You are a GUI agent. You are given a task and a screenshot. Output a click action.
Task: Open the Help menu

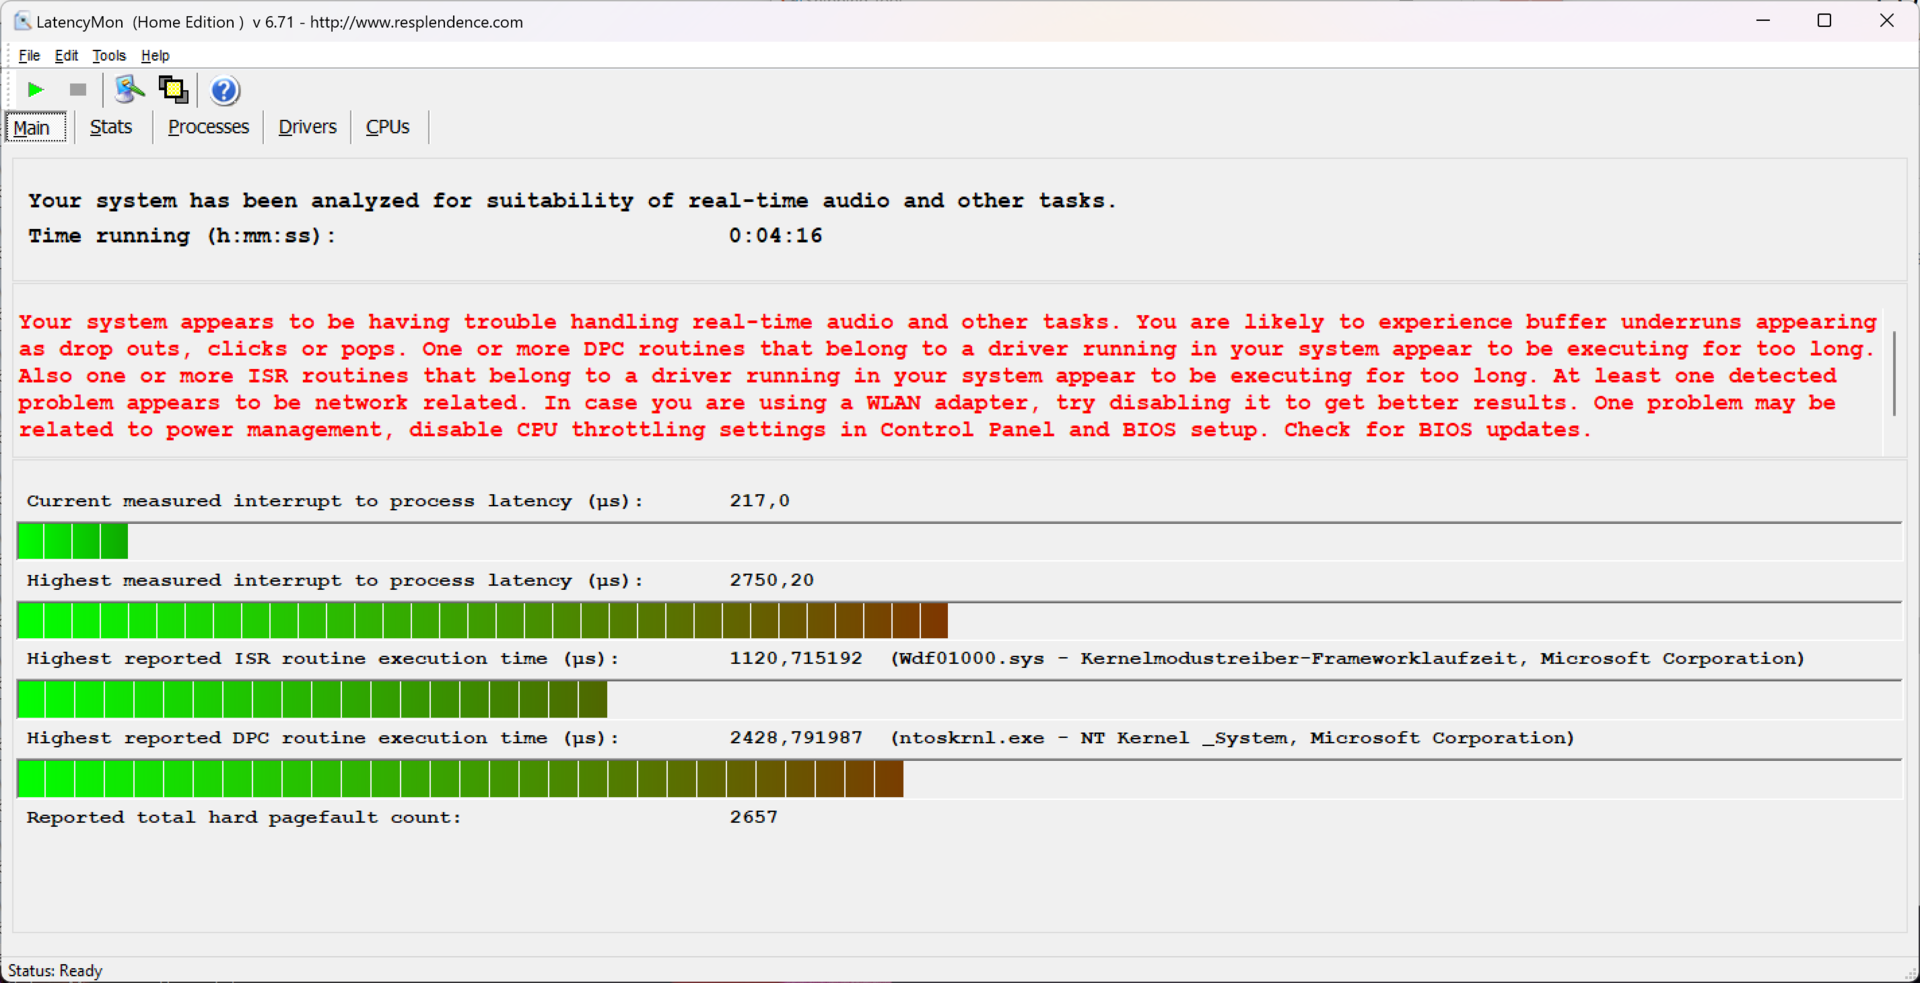click(155, 56)
